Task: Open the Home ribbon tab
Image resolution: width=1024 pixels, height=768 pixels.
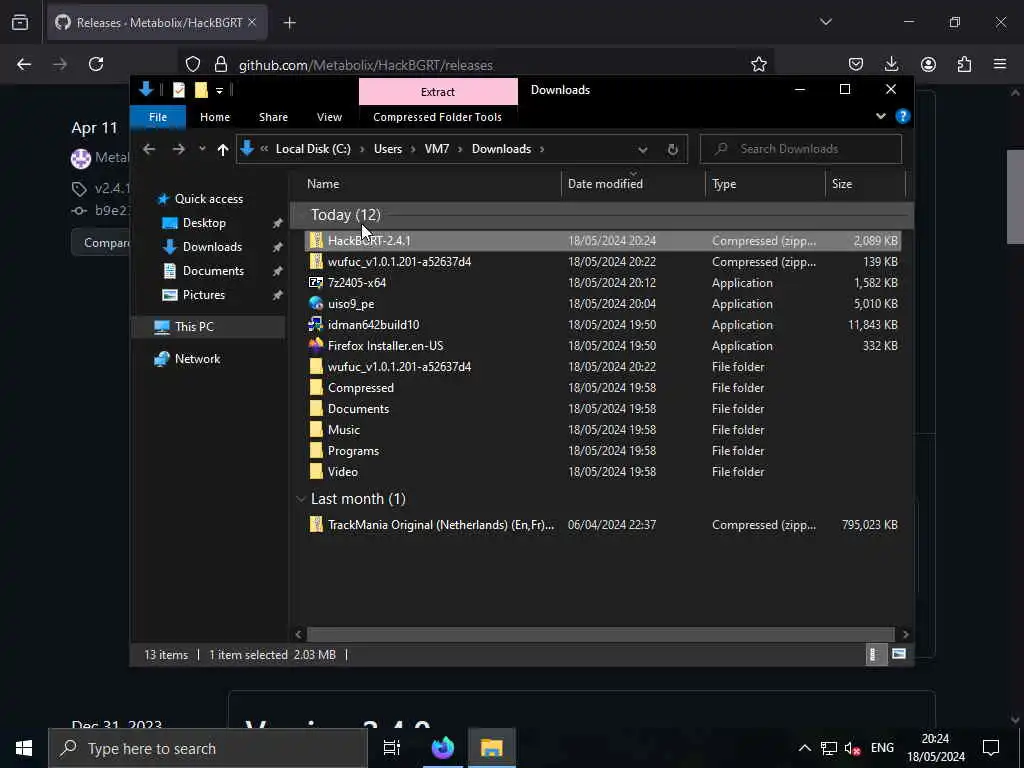Action: point(215,117)
